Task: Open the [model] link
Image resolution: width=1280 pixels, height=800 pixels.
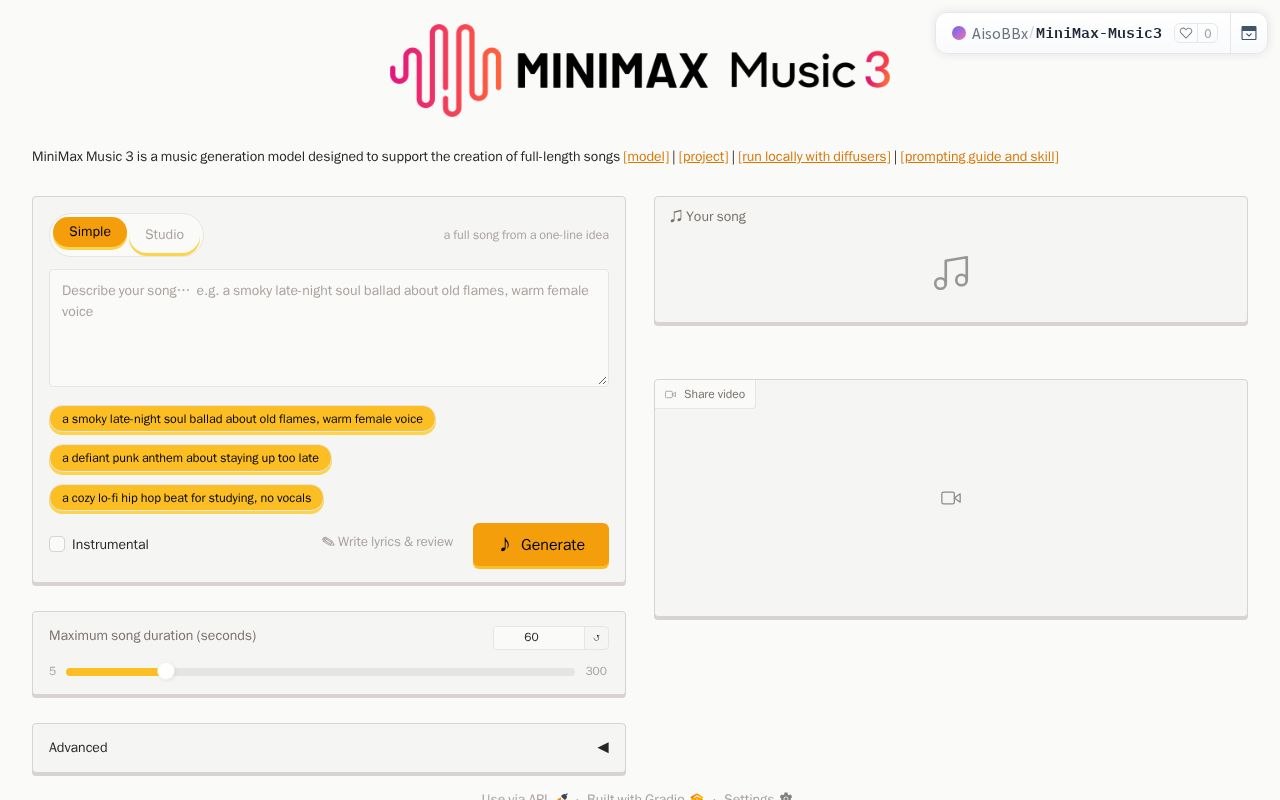Action: 646,157
